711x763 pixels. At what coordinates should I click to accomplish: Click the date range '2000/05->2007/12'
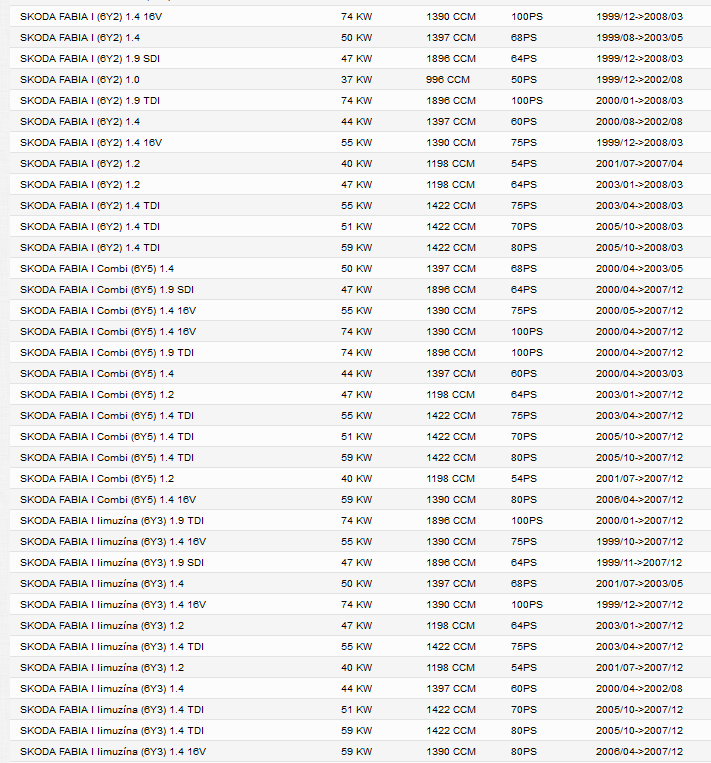pyautogui.click(x=639, y=310)
